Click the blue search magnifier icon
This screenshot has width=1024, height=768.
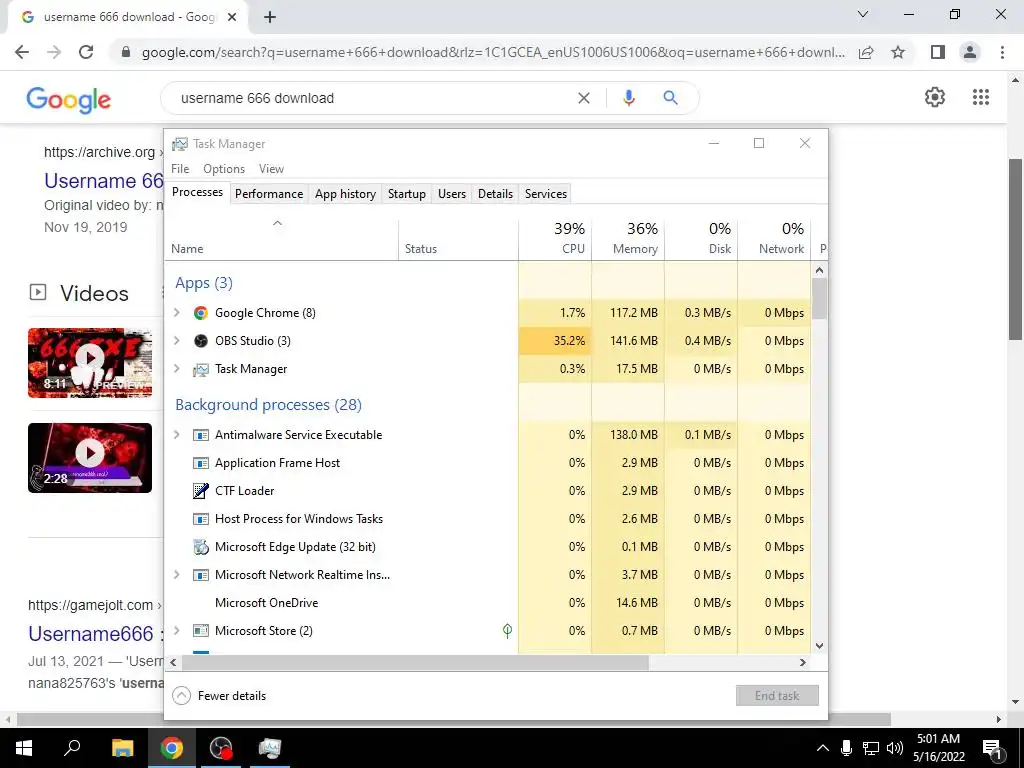(x=670, y=98)
